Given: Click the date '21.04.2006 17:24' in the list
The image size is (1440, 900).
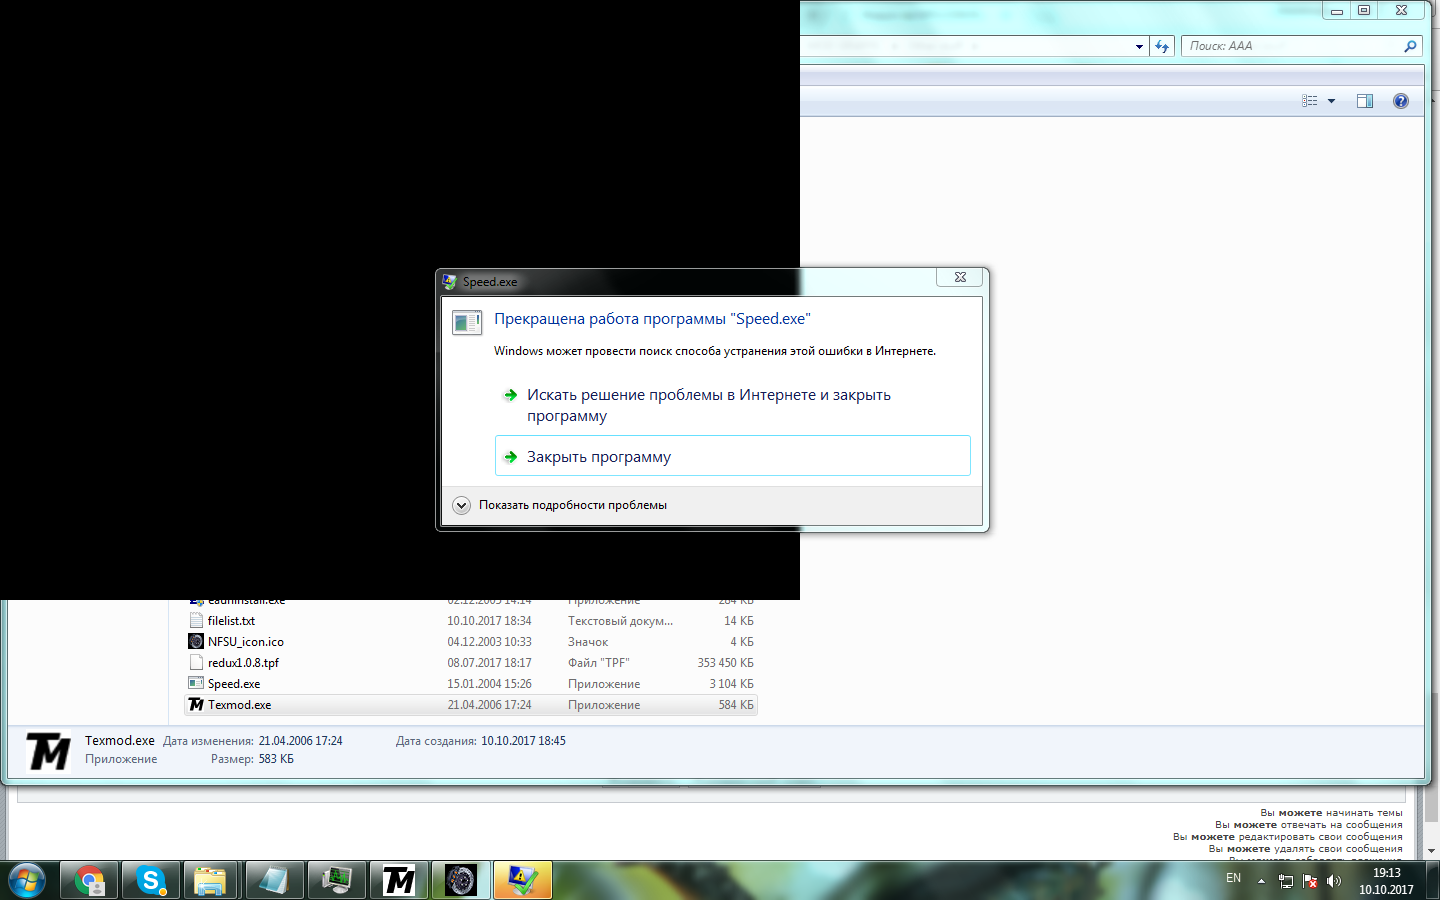Looking at the screenshot, I should pos(489,705).
